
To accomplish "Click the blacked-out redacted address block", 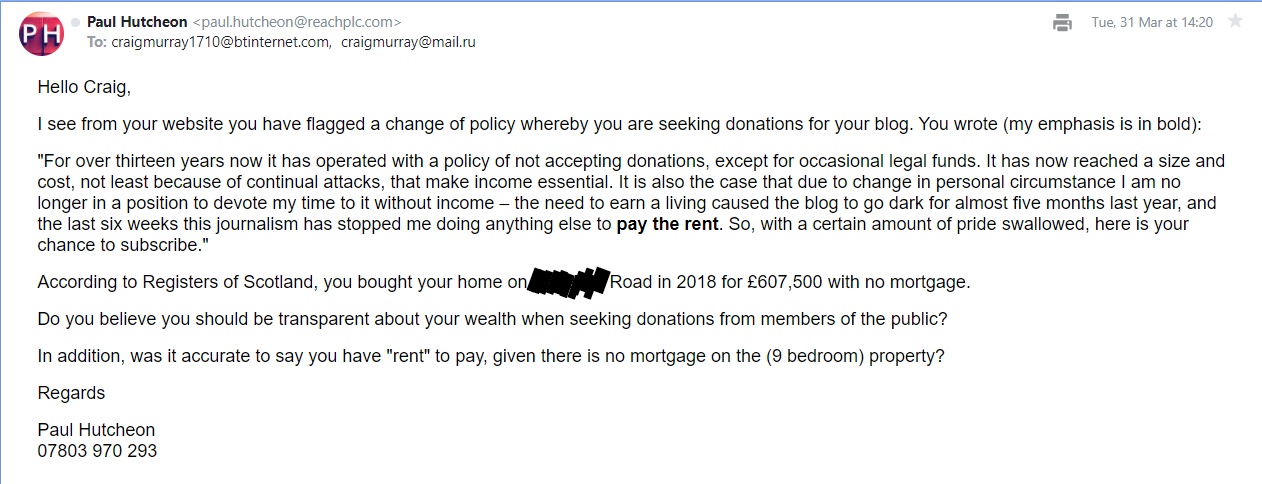I will (x=568, y=283).
